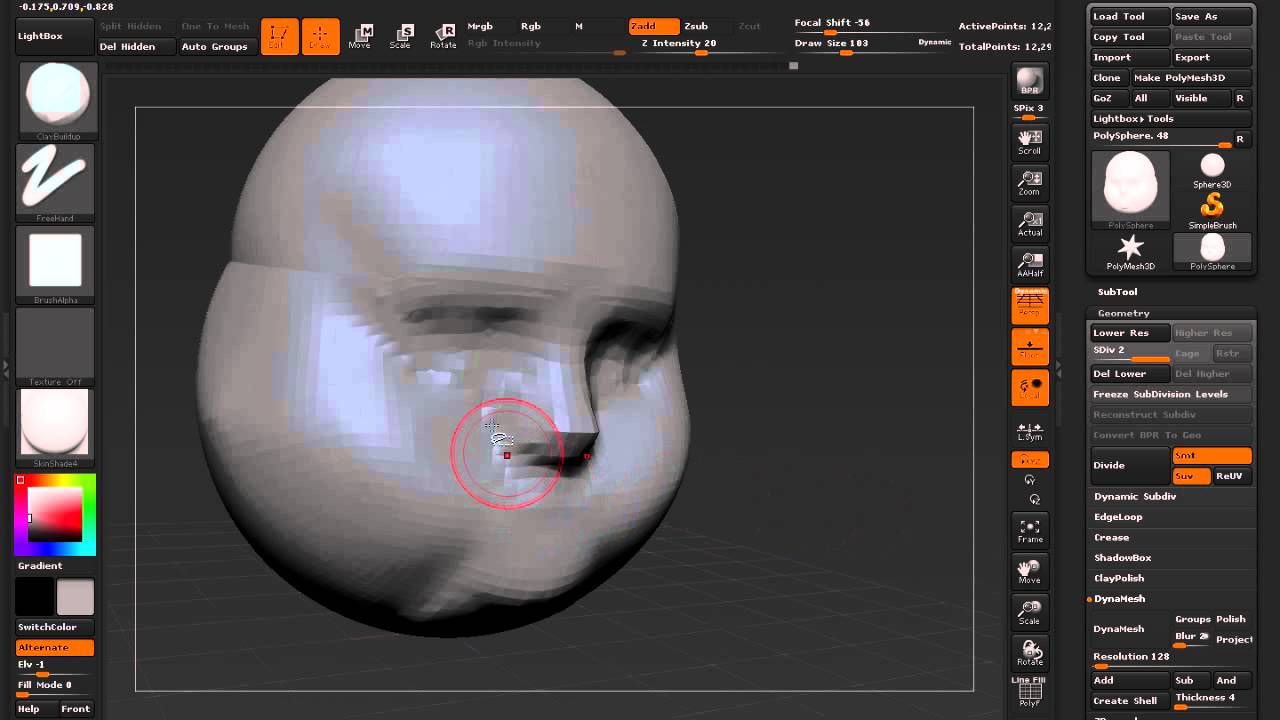Viewport: 1280px width, 720px height.
Task: Toggle Zsub sculpt mode
Action: click(x=696, y=26)
